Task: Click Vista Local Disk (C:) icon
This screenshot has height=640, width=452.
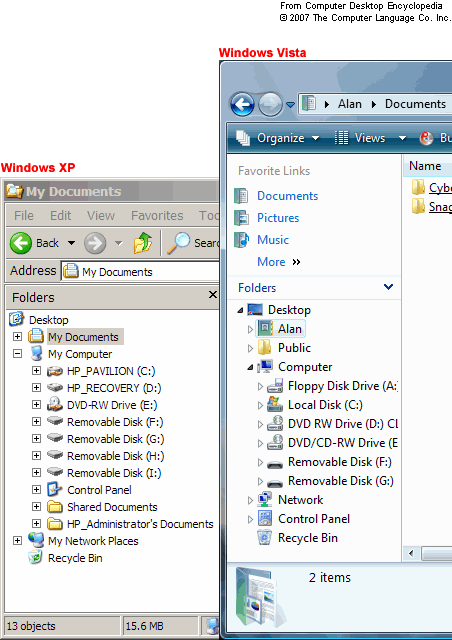Action: (x=275, y=404)
